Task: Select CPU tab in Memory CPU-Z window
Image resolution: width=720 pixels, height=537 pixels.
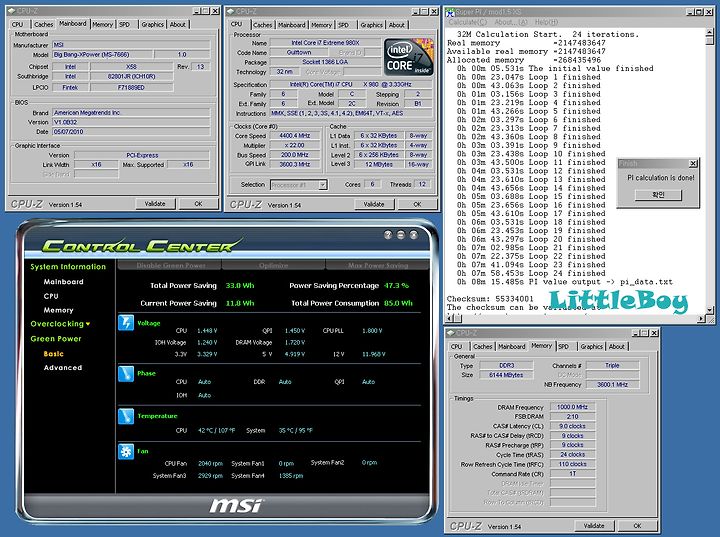Action: (456, 346)
